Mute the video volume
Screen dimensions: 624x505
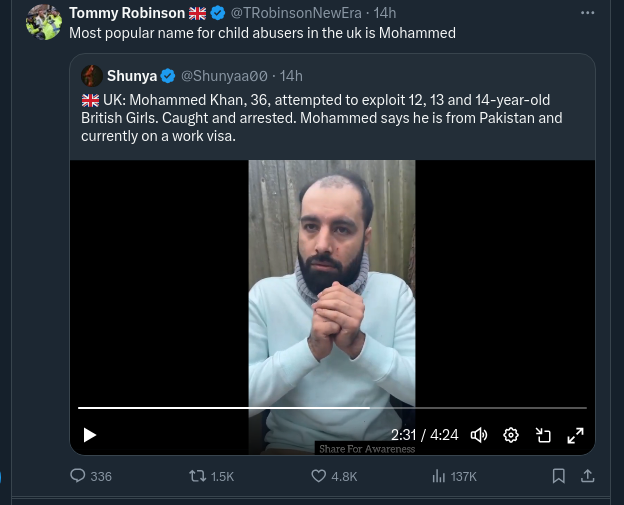tap(479, 435)
